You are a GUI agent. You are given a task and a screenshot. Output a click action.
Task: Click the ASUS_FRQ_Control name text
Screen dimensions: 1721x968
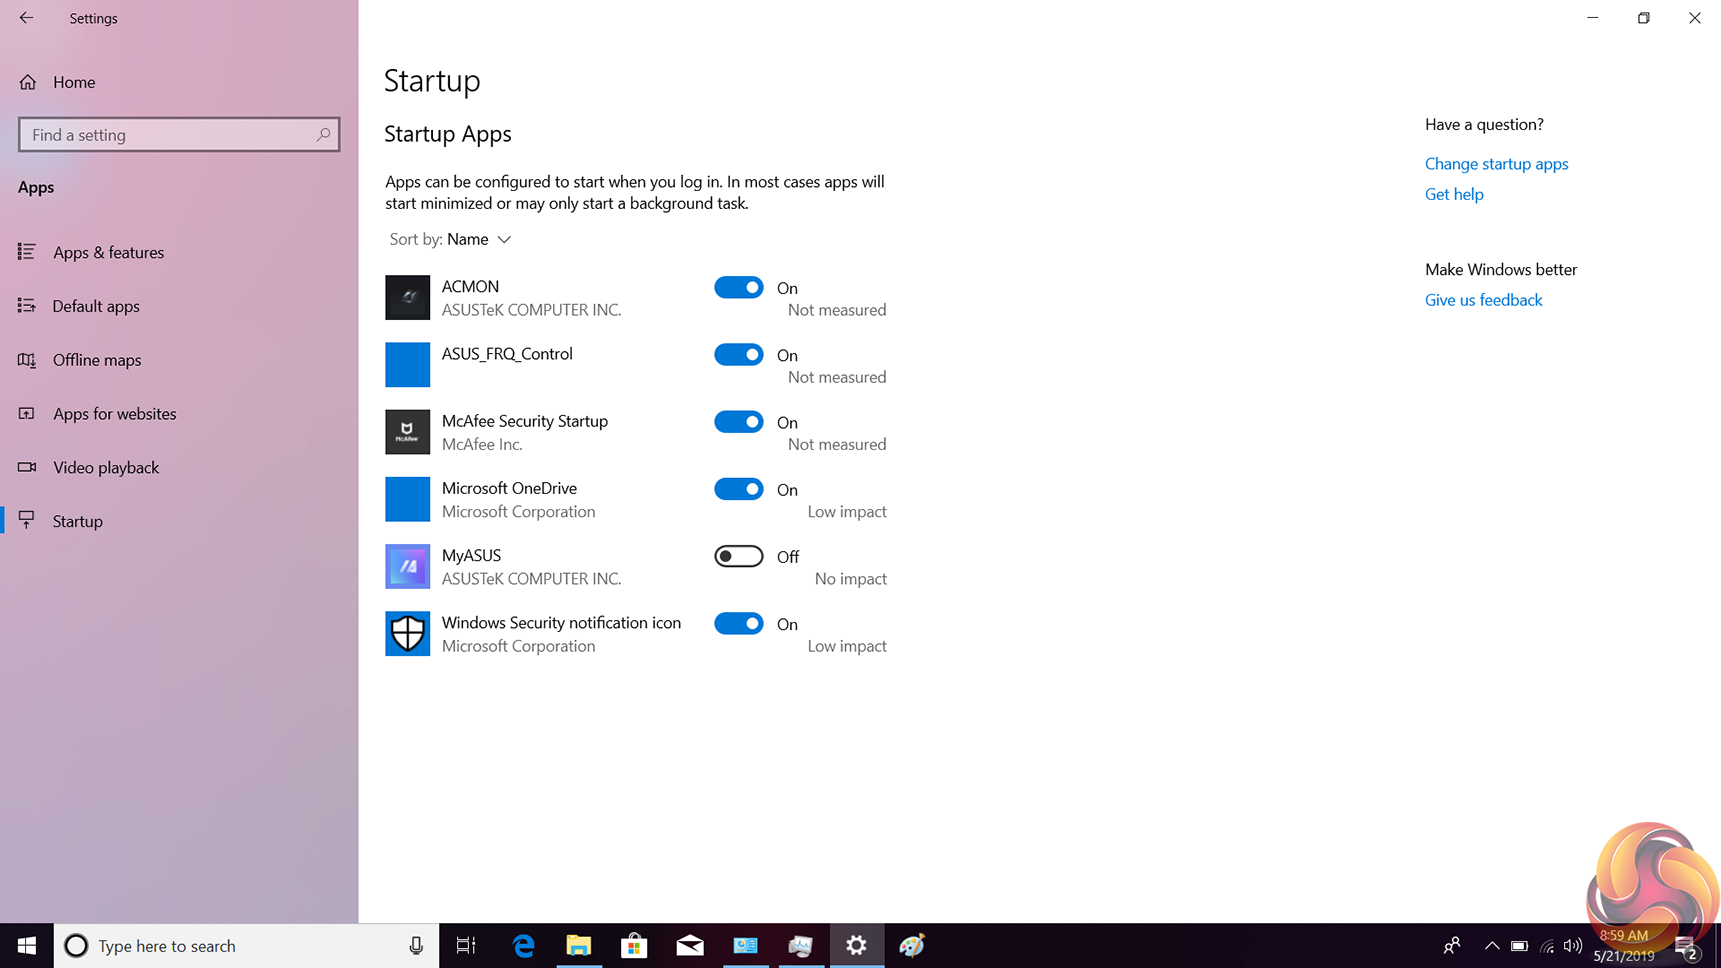507,354
